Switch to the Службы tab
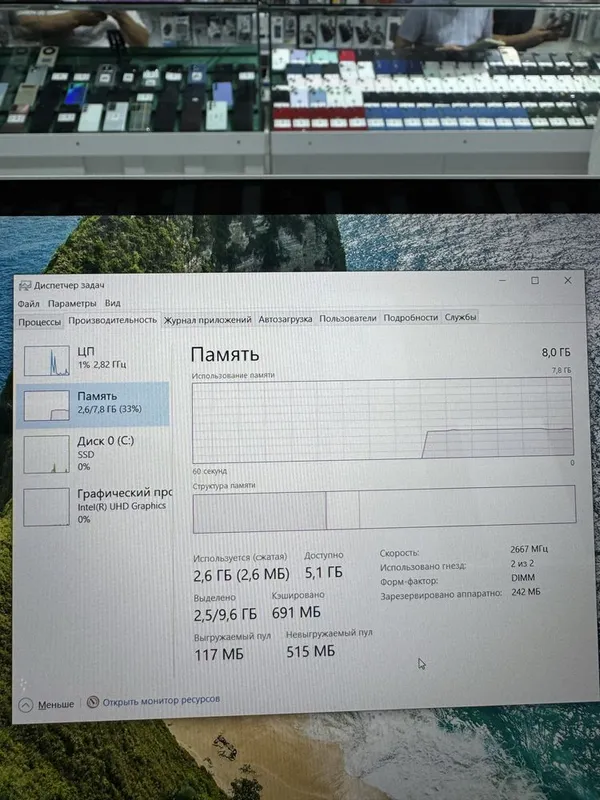 [460, 317]
